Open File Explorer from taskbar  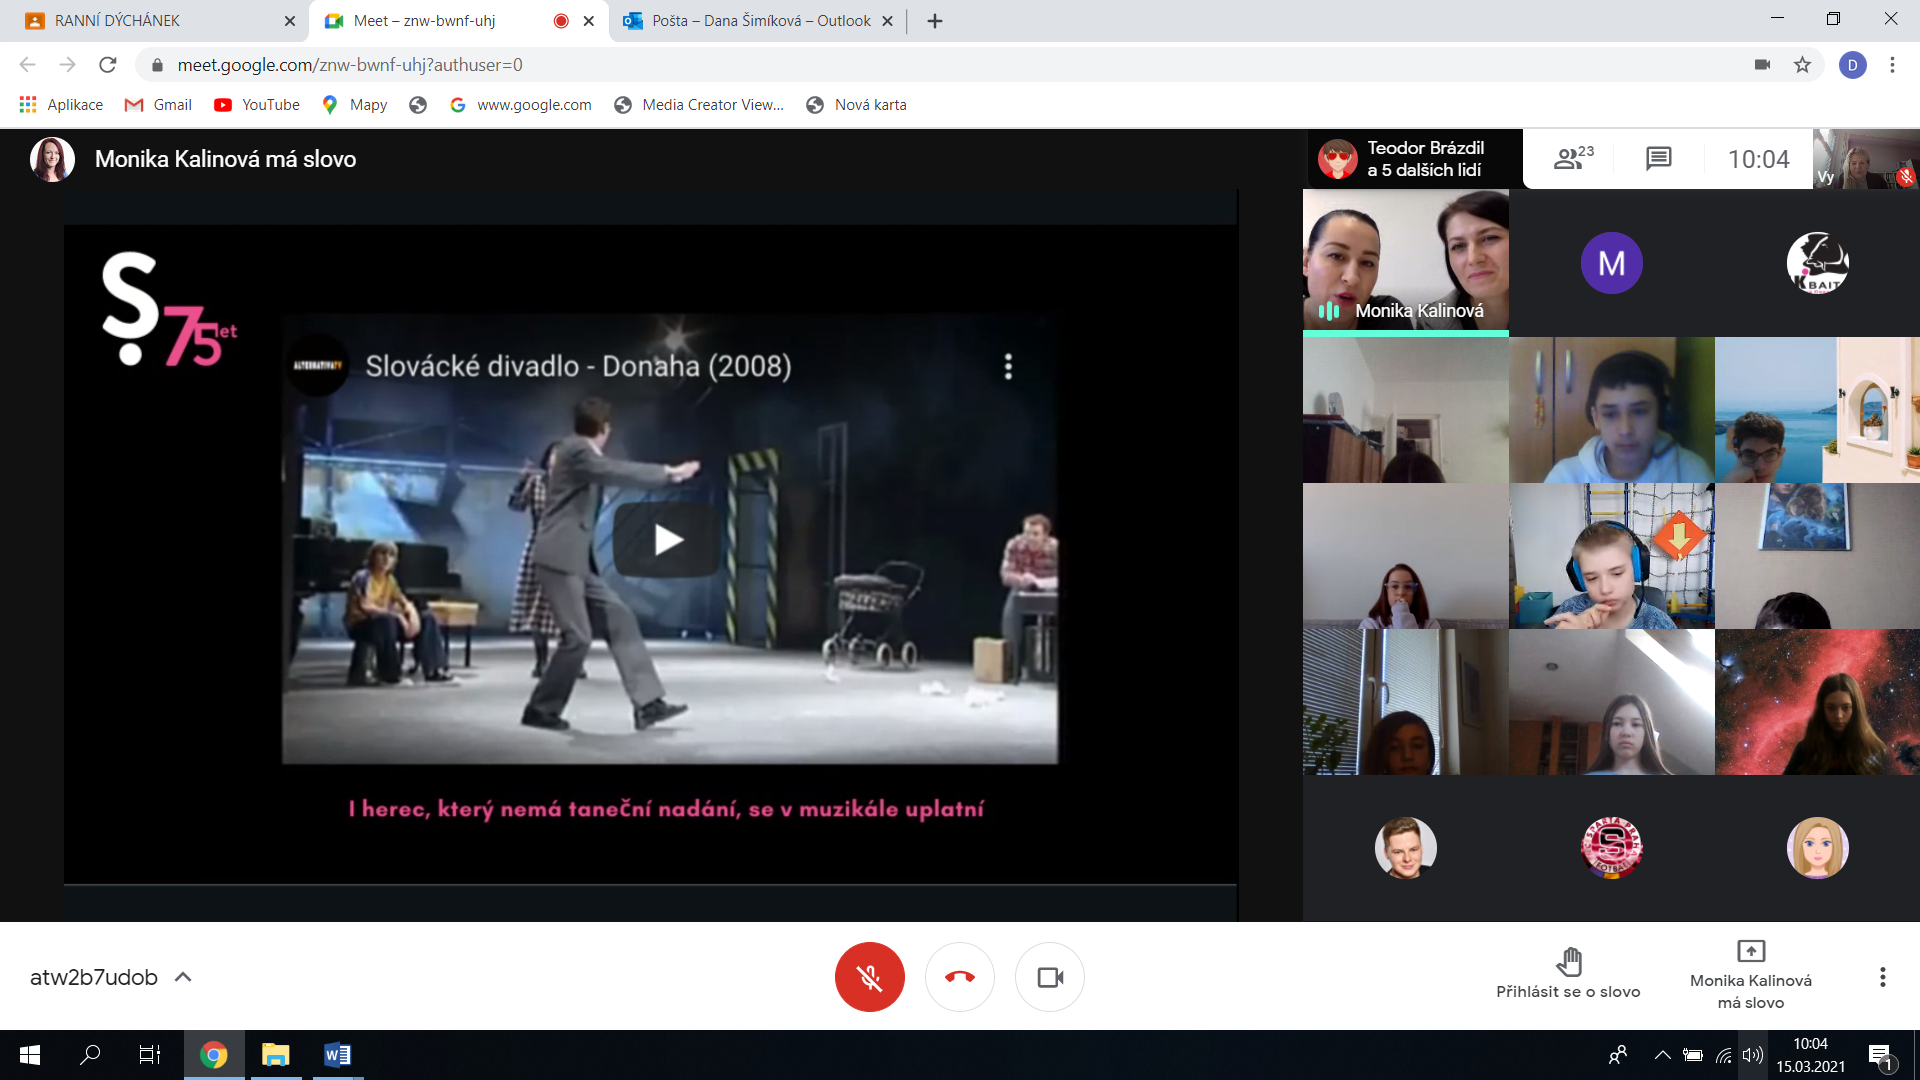275,1055
